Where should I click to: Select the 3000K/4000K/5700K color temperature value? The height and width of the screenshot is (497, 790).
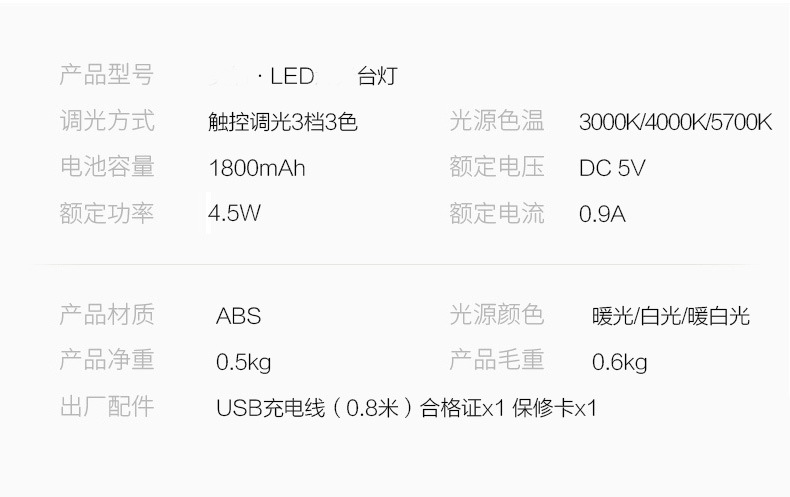(x=675, y=123)
